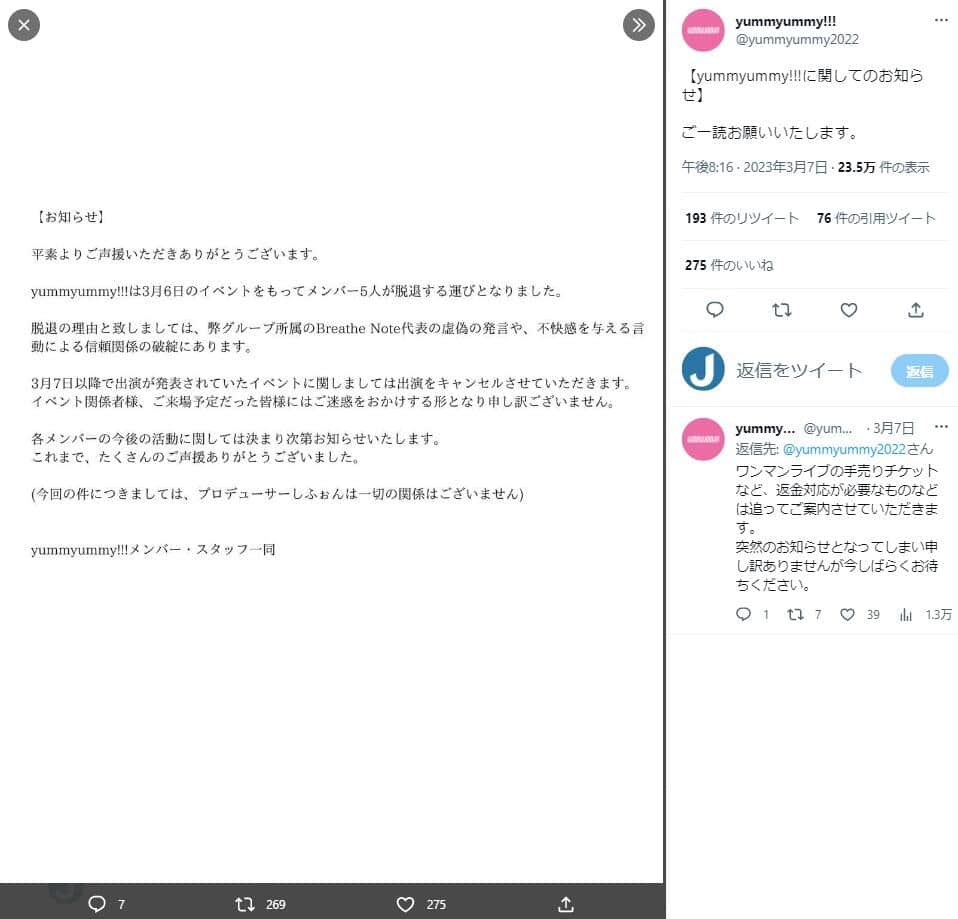
Task: Like the reply tweet showing 39 likes
Action: (x=847, y=614)
